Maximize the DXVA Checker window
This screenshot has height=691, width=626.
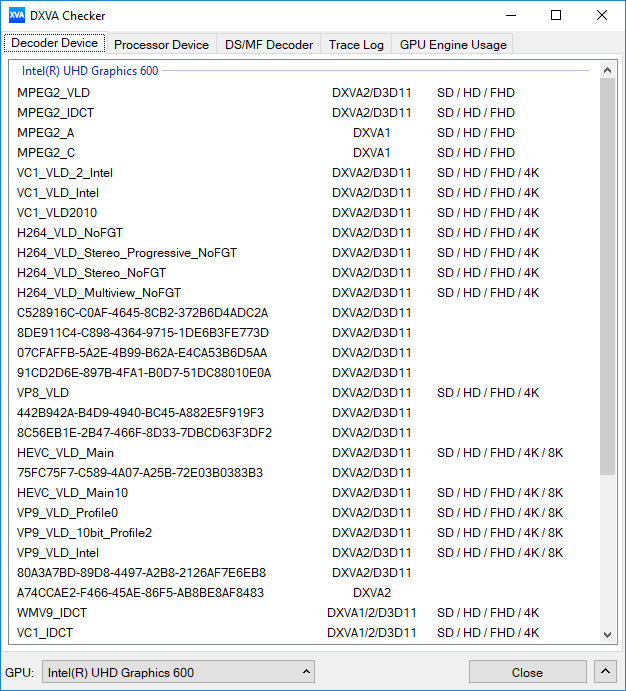(x=556, y=15)
